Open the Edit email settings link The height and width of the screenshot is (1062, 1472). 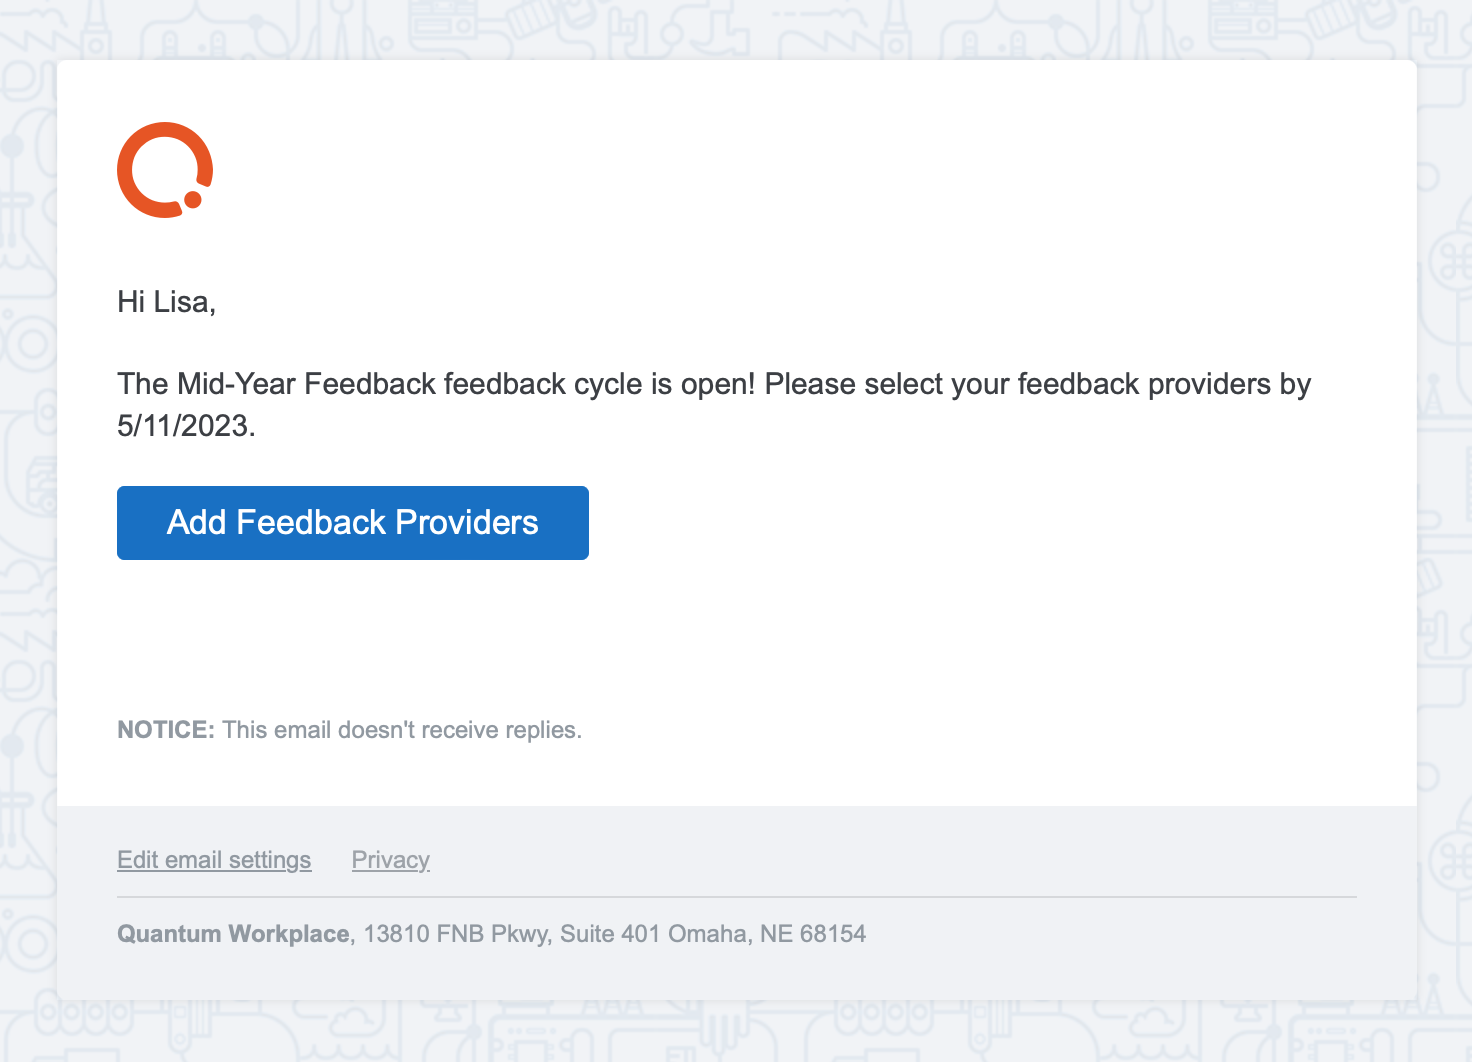214,860
